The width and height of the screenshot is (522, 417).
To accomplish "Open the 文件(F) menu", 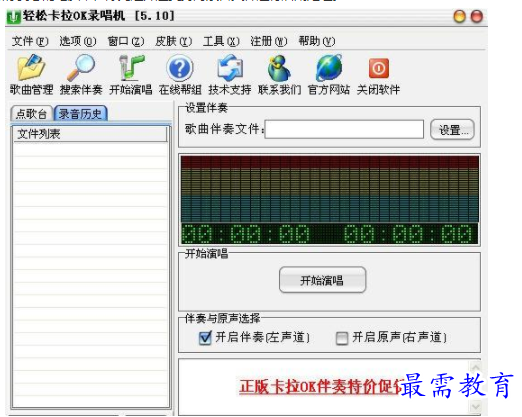I will 30,41.
